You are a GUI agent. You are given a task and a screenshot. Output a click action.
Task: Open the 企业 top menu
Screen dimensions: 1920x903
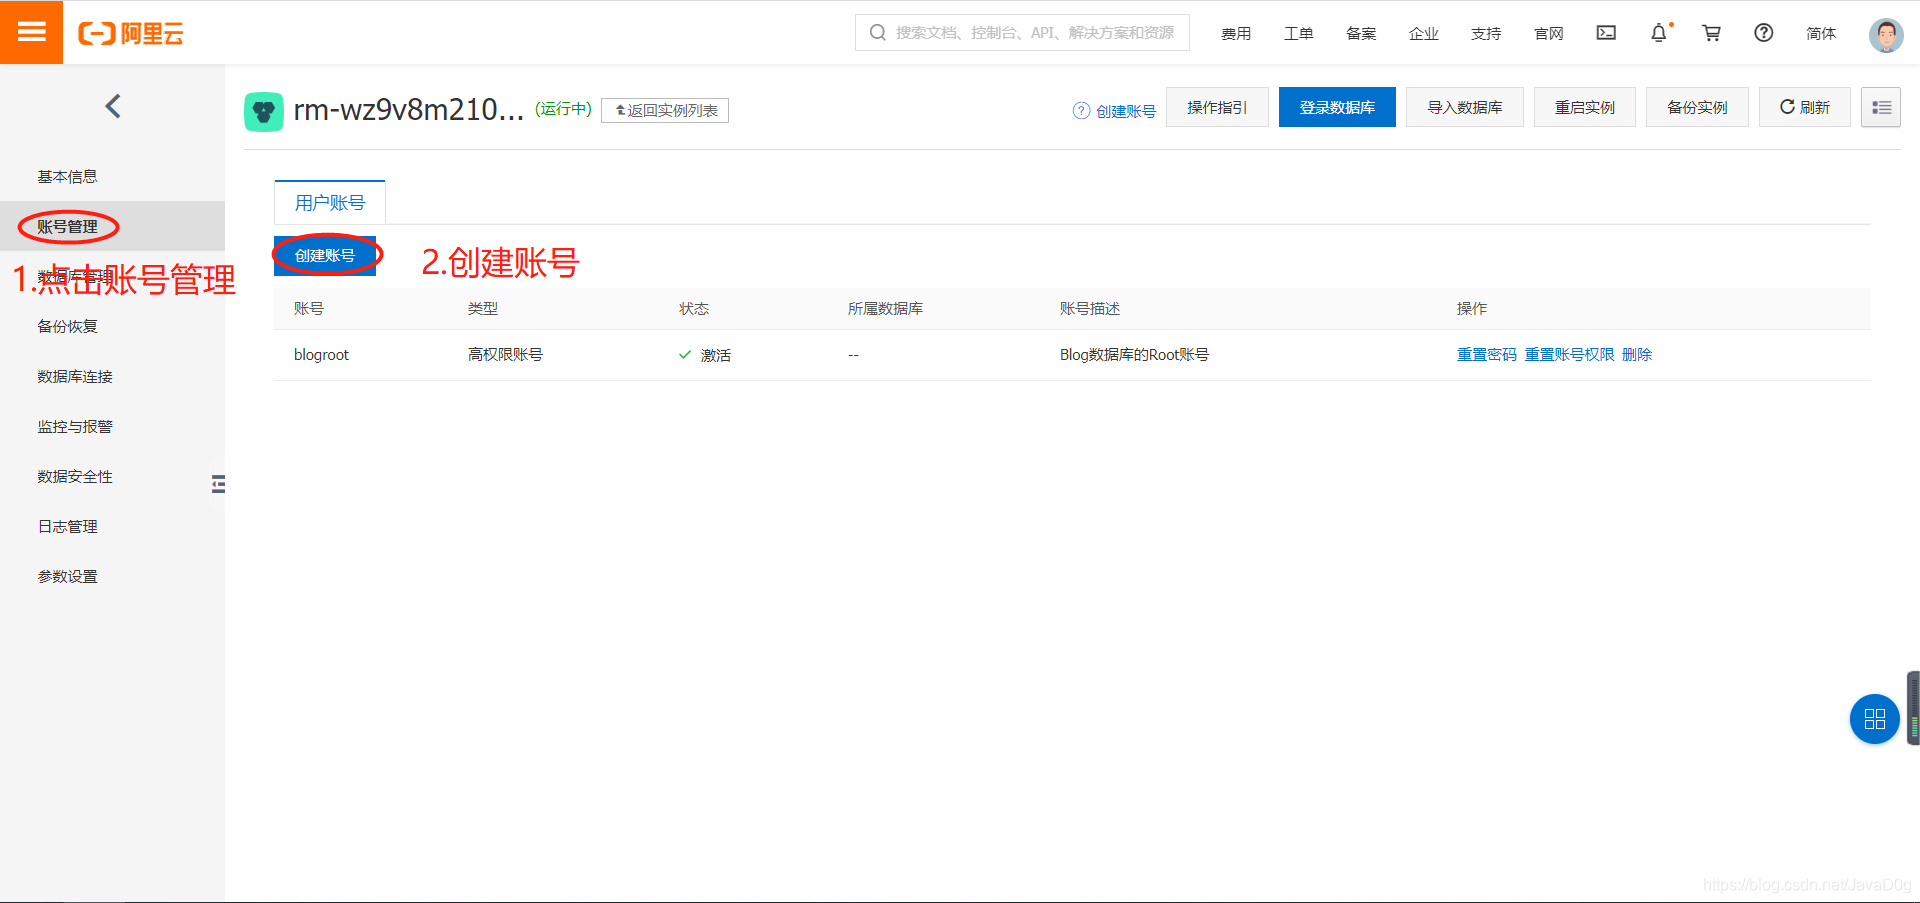[x=1424, y=34]
